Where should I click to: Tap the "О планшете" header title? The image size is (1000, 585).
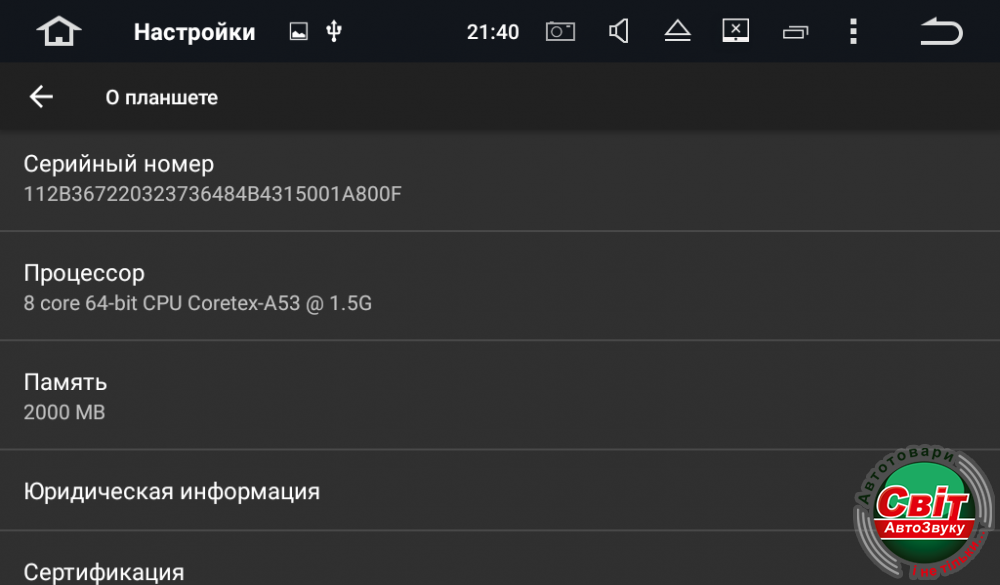(162, 97)
